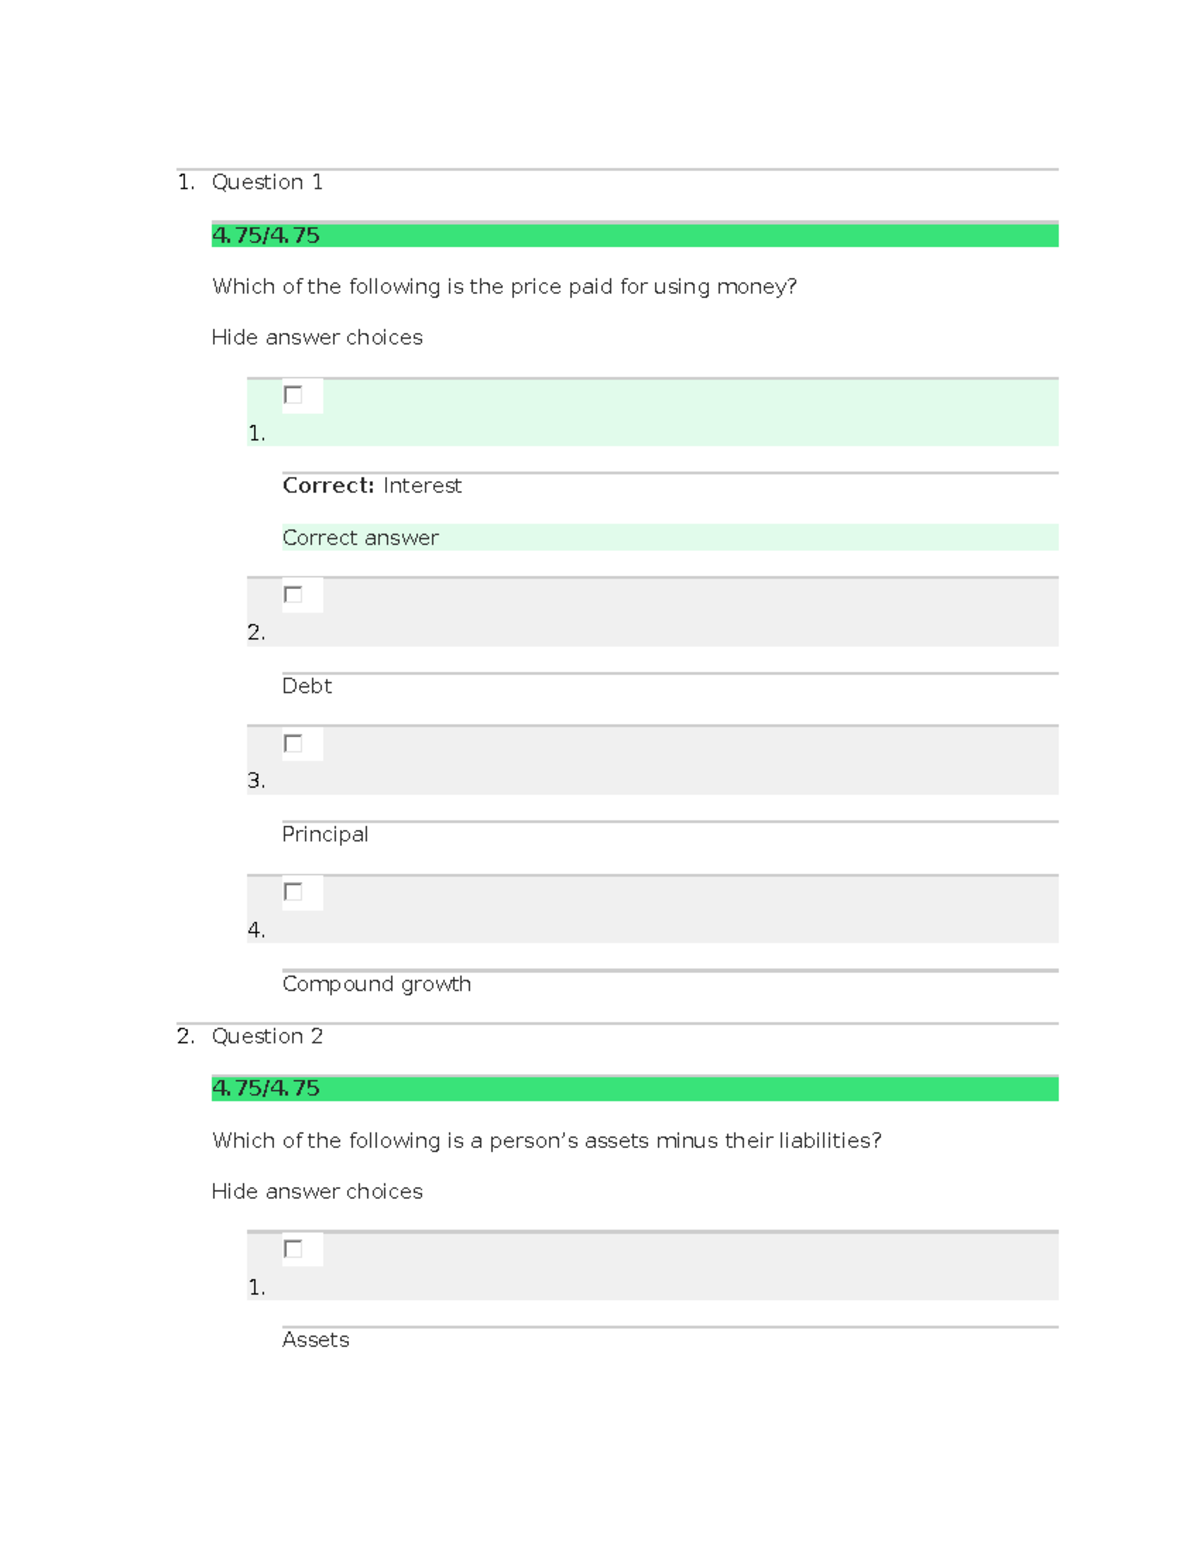Click the Question 1 heading
The width and height of the screenshot is (1200, 1553).
(267, 182)
